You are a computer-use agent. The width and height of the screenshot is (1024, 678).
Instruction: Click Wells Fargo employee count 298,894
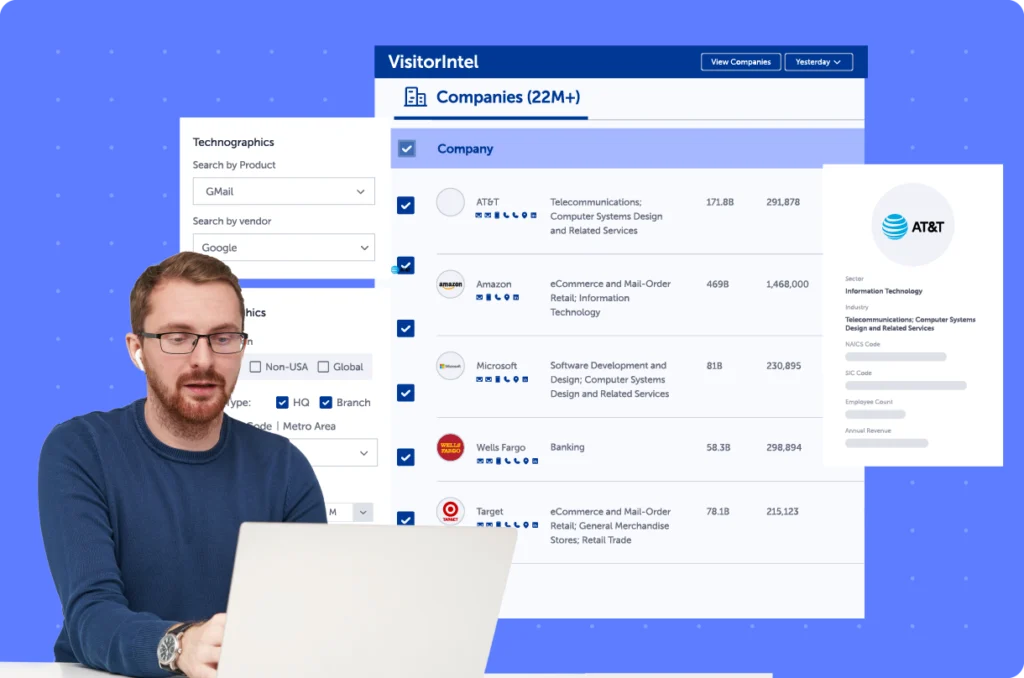pos(784,447)
